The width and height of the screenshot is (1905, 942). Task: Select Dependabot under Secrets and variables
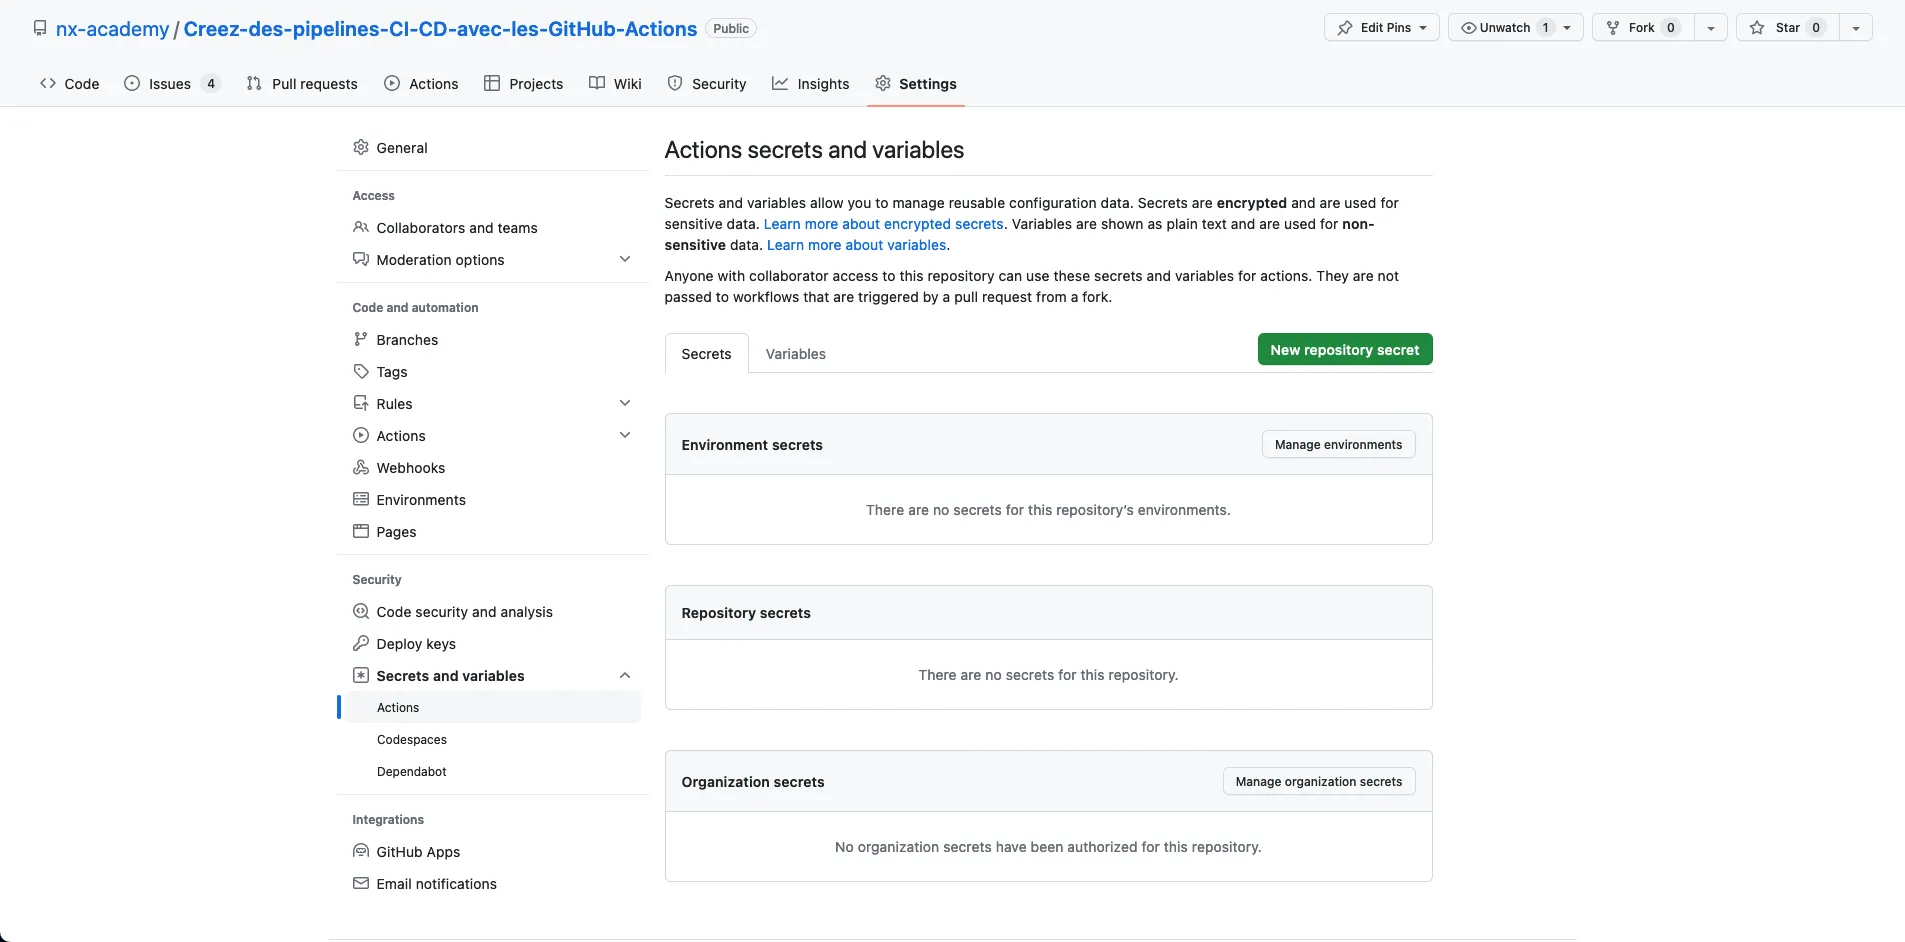[412, 772]
